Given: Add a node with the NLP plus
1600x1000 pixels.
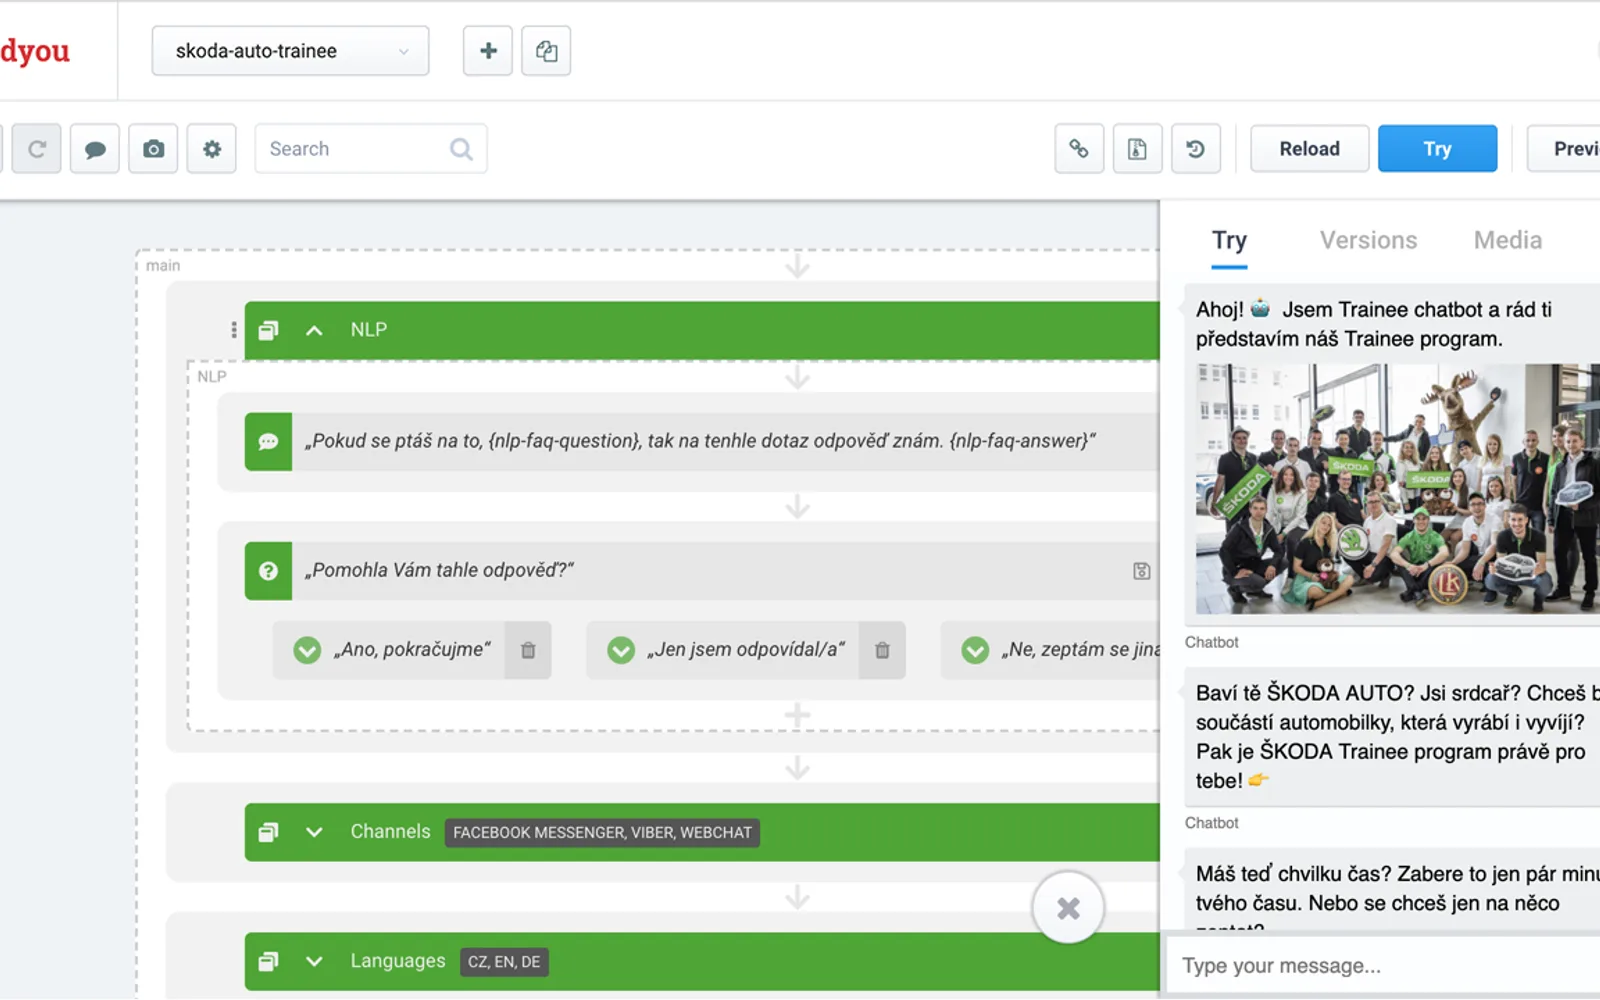Looking at the screenshot, I should 797,715.
